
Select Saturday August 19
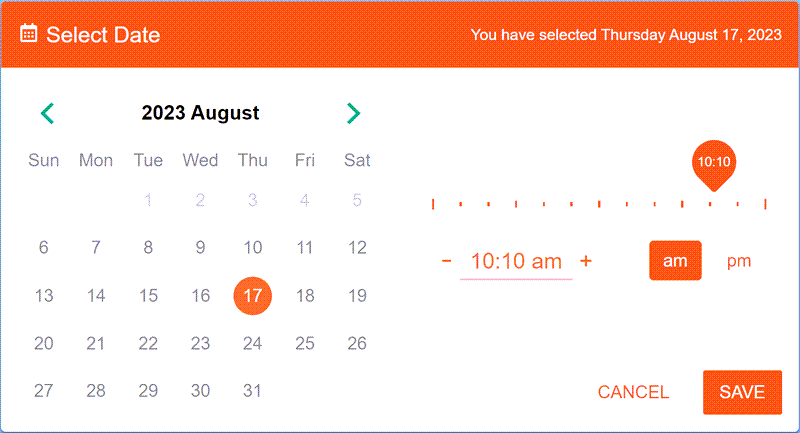click(357, 295)
